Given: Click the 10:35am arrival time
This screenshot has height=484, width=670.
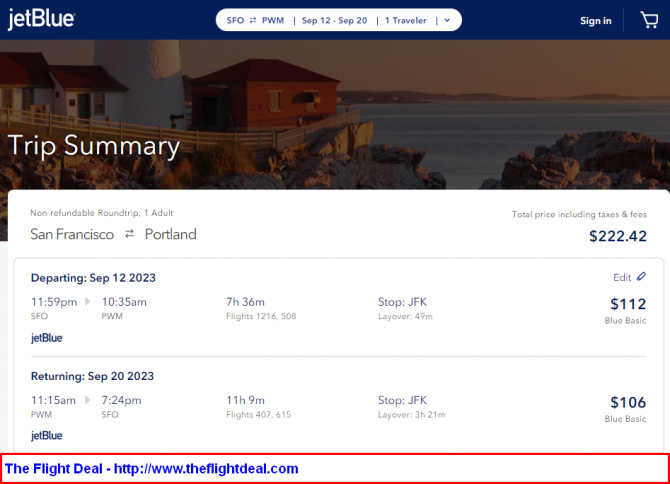Looking at the screenshot, I should pos(124,302).
